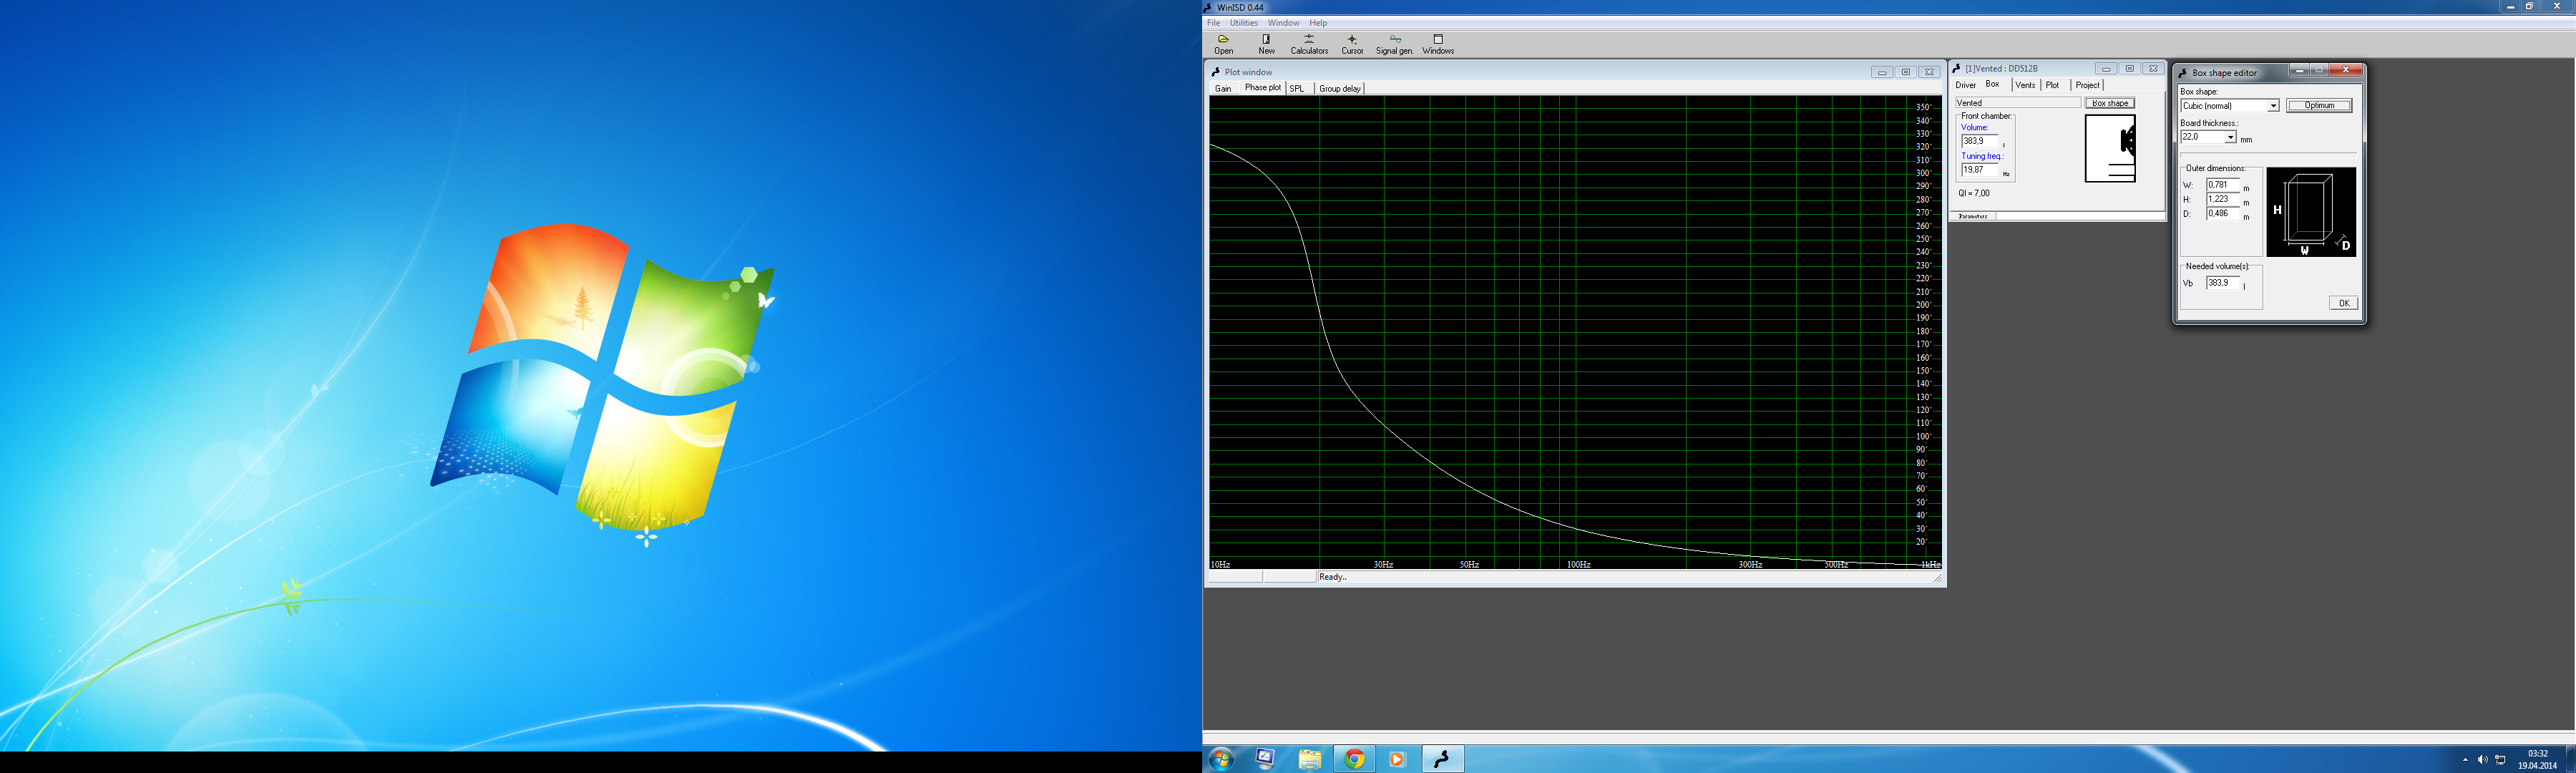
Task: Open the computer monitor taskbar icon
Action: 1265,759
